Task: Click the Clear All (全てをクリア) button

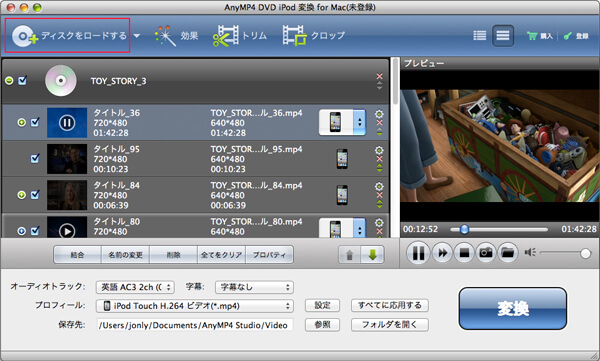Action: (x=221, y=255)
